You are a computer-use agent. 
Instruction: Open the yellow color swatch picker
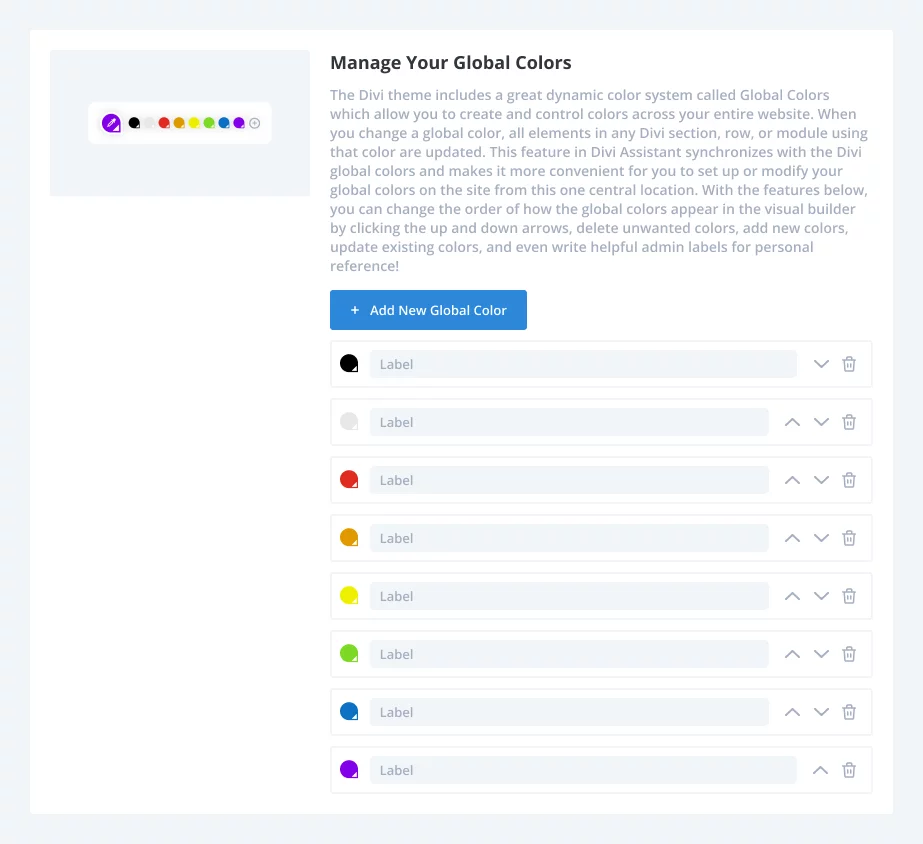tap(349, 595)
